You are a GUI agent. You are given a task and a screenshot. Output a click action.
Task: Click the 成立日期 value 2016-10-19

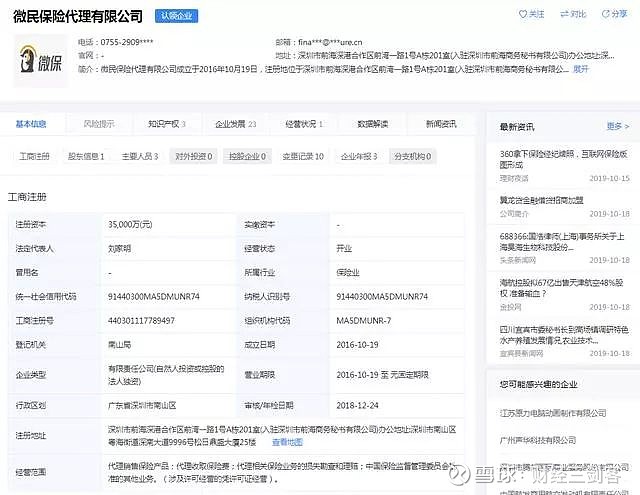[357, 345]
